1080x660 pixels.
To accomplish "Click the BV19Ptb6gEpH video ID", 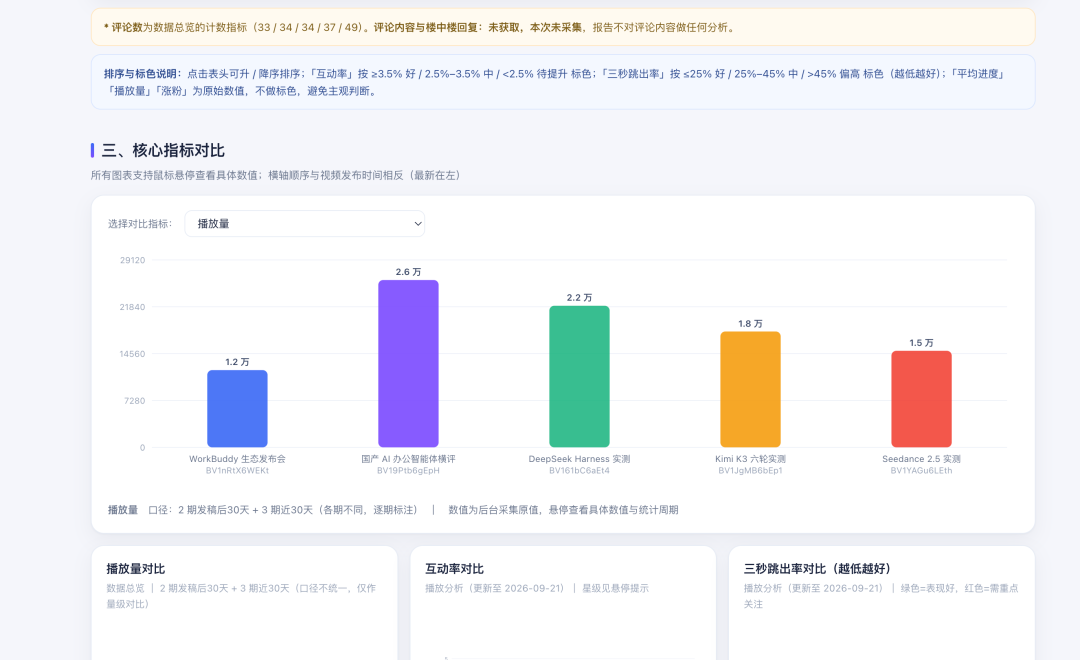I will tap(408, 471).
